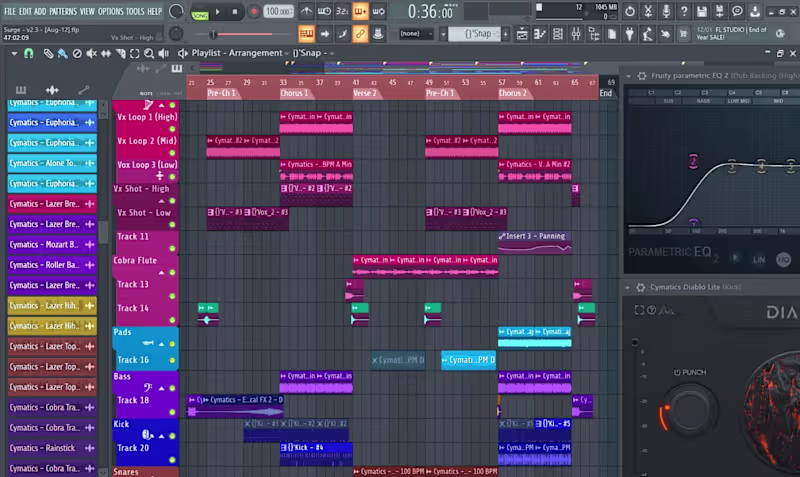Save project with floppy disk icon
The height and width of the screenshot is (477, 800).
click(702, 11)
